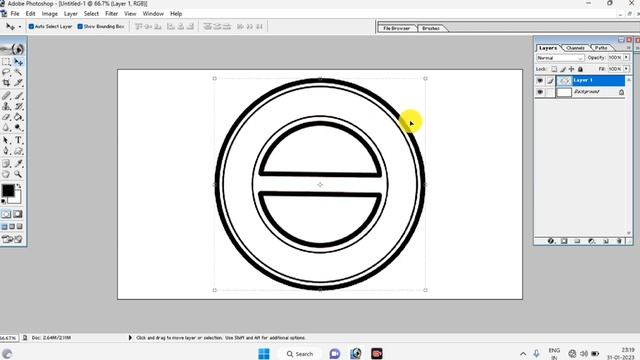Add a layer style in Layers panel
The image size is (640, 360).
551,241
